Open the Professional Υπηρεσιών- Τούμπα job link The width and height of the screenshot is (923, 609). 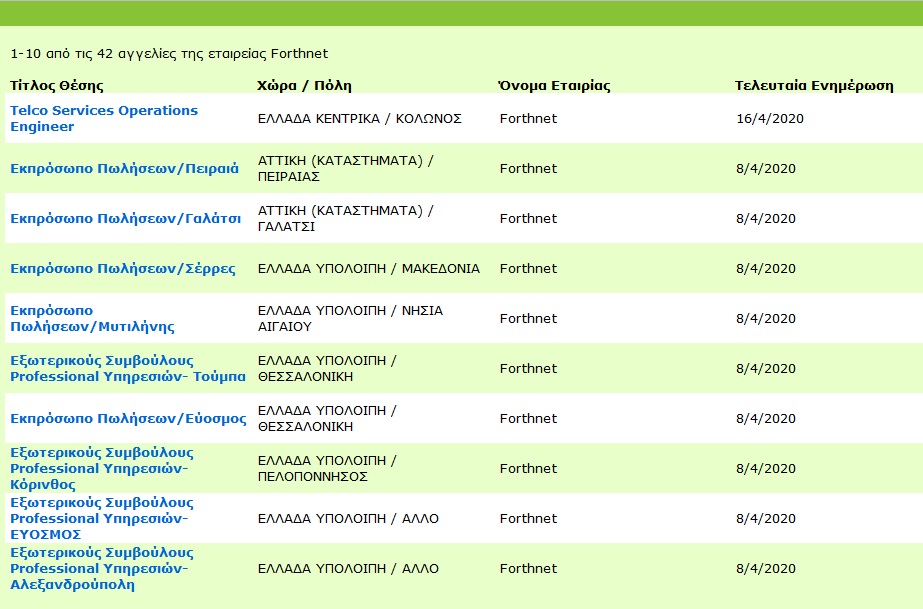point(128,368)
